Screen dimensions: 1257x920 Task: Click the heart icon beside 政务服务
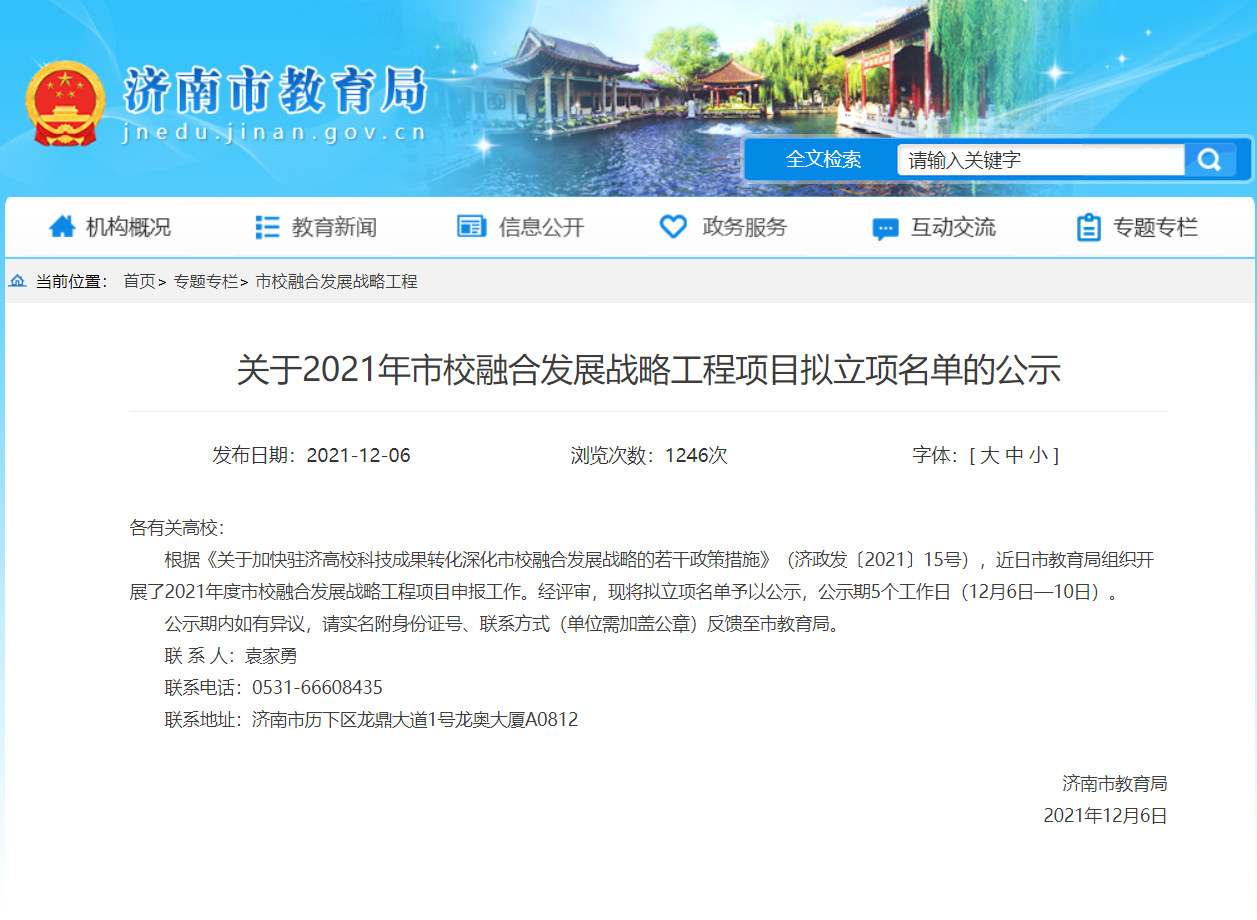click(673, 227)
